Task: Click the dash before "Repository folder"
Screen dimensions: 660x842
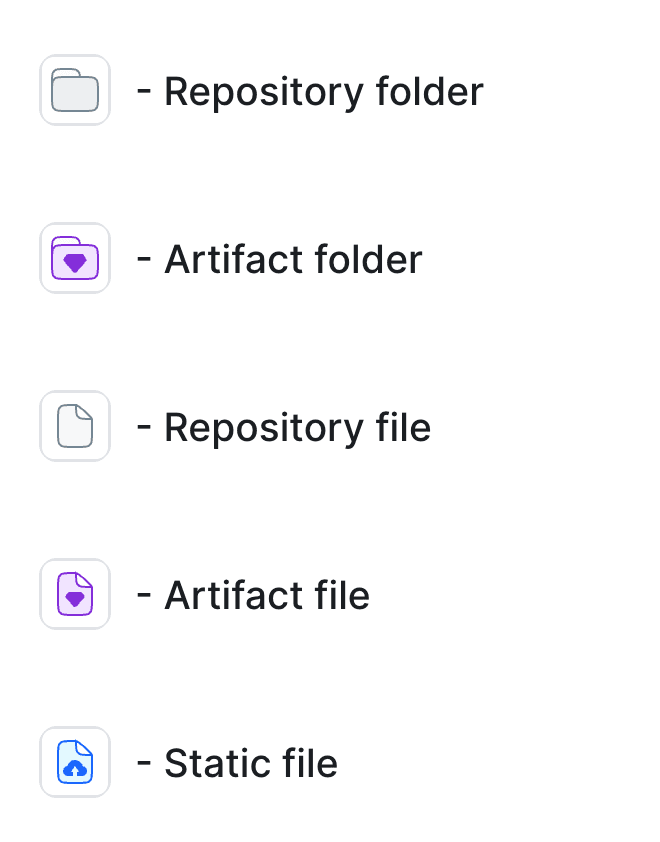Action: [x=145, y=92]
